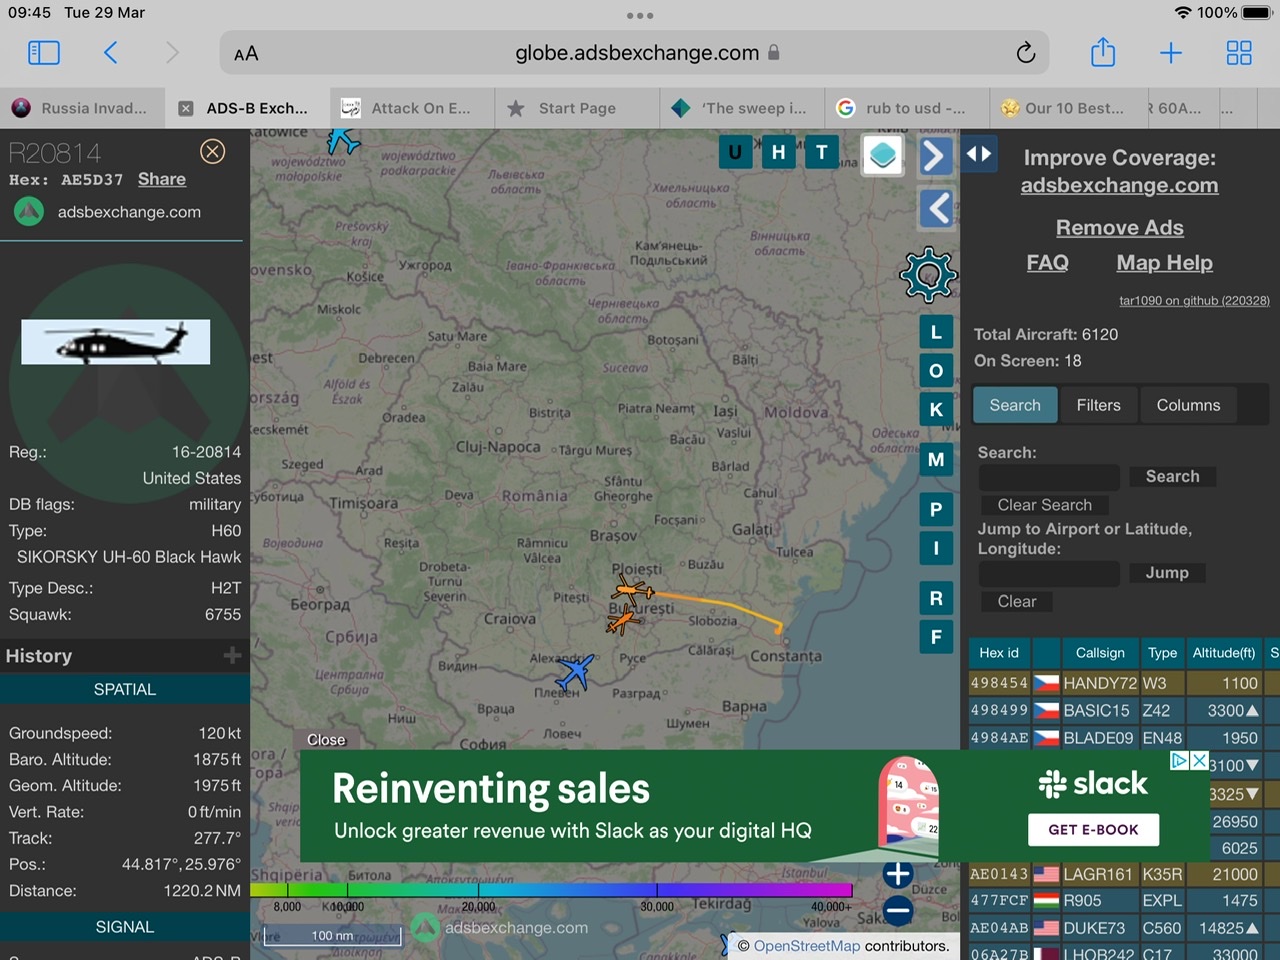Image resolution: width=1280 pixels, height=960 pixels.
Task: Toggle the H map button
Action: click(779, 153)
